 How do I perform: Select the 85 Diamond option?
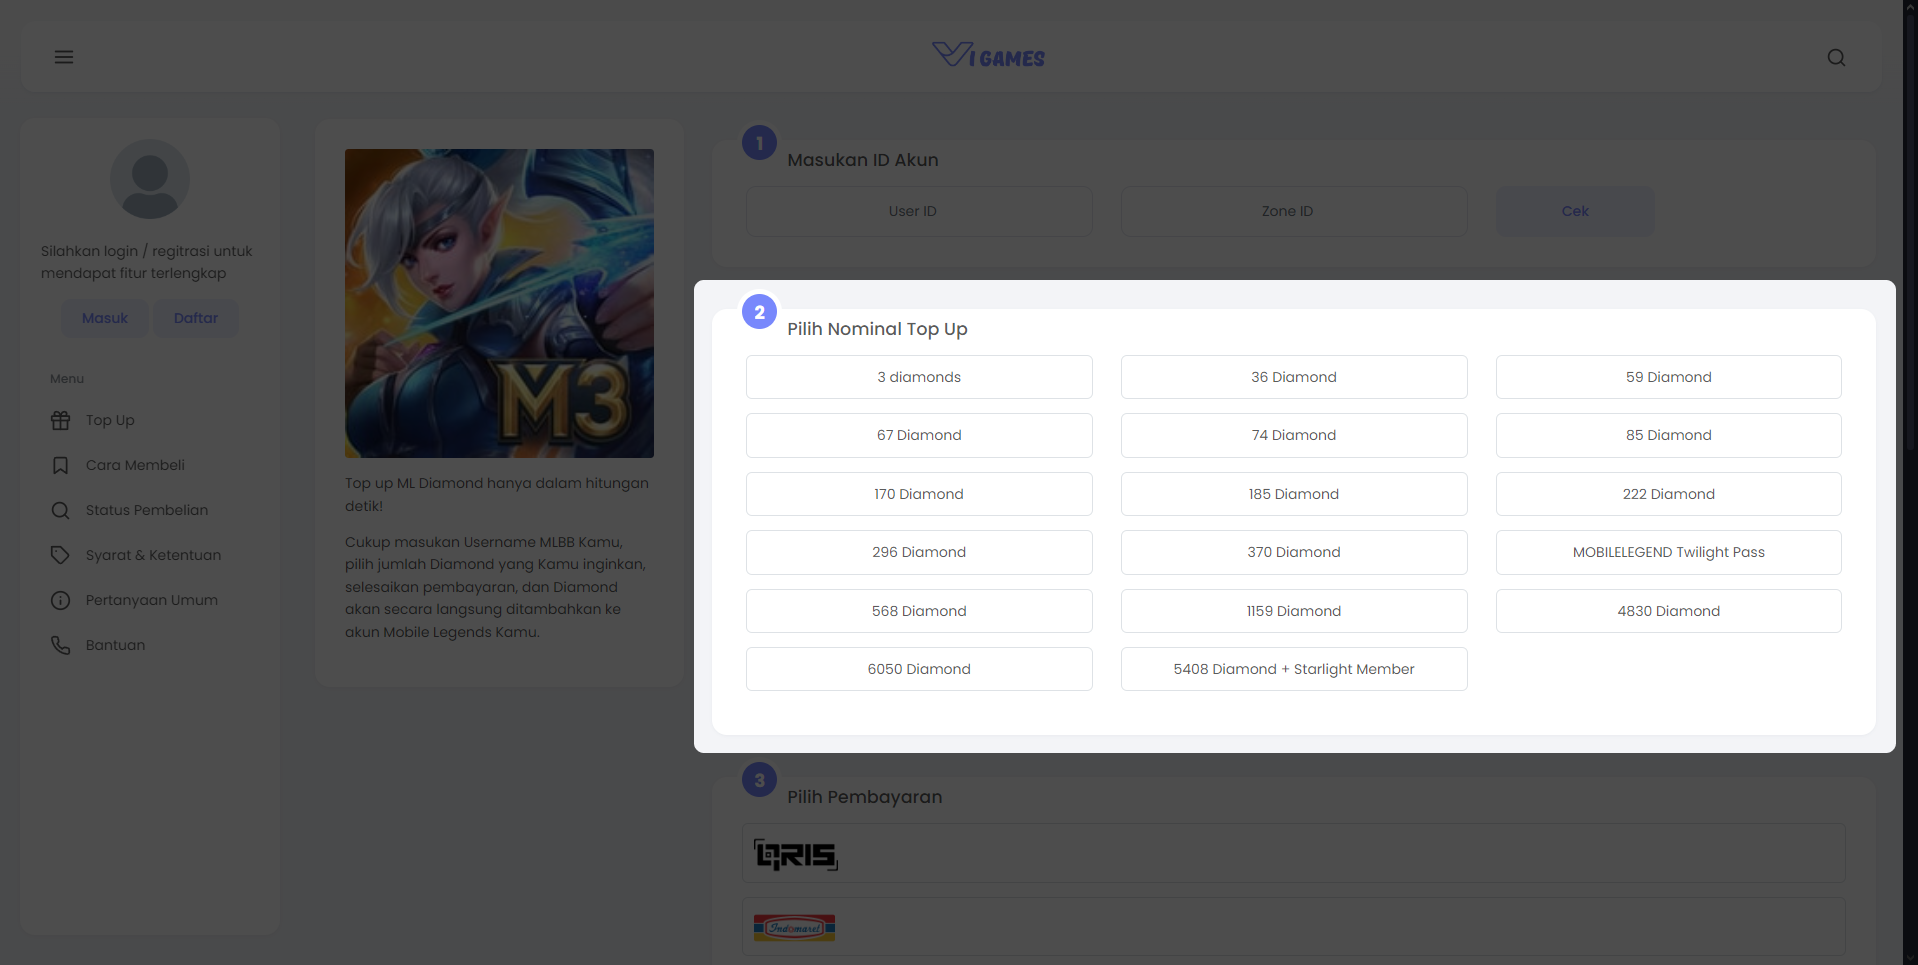tap(1669, 435)
